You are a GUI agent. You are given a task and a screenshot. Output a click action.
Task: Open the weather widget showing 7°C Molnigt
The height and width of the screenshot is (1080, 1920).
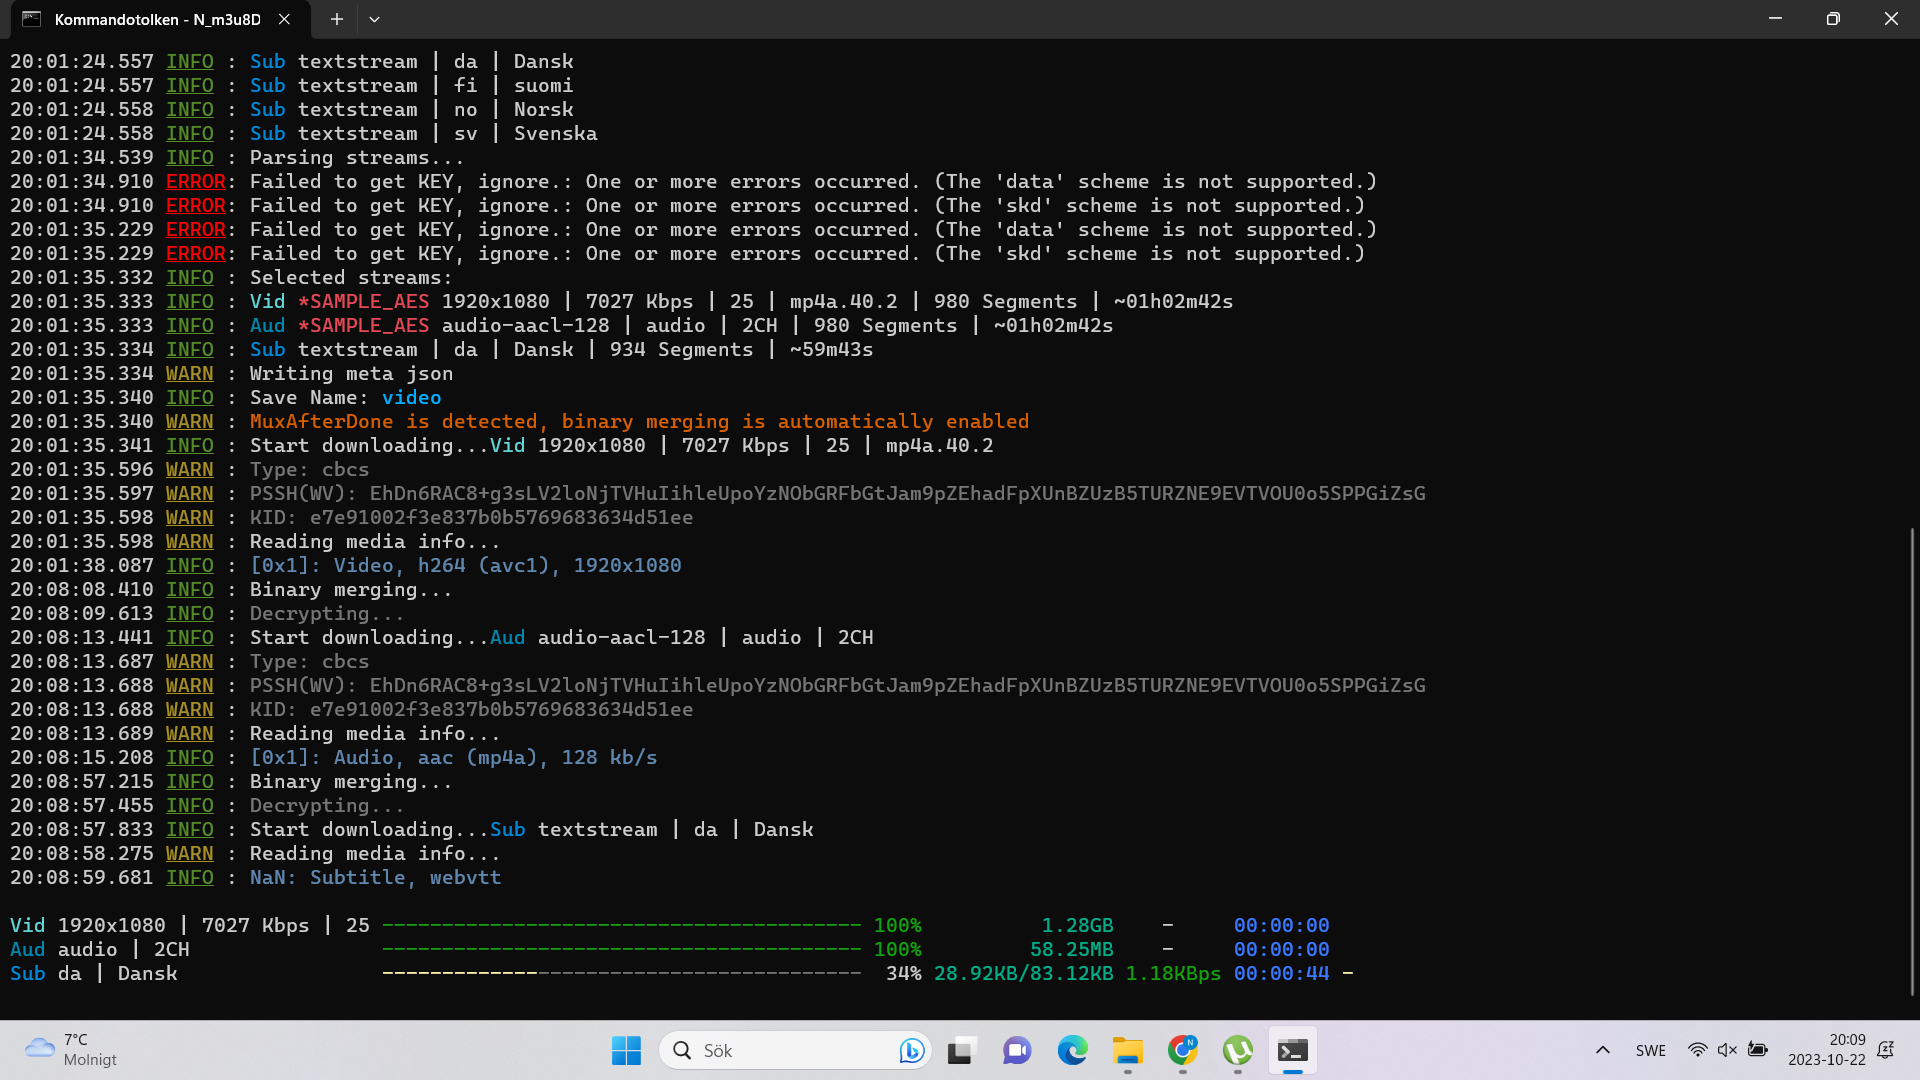pos(70,1050)
